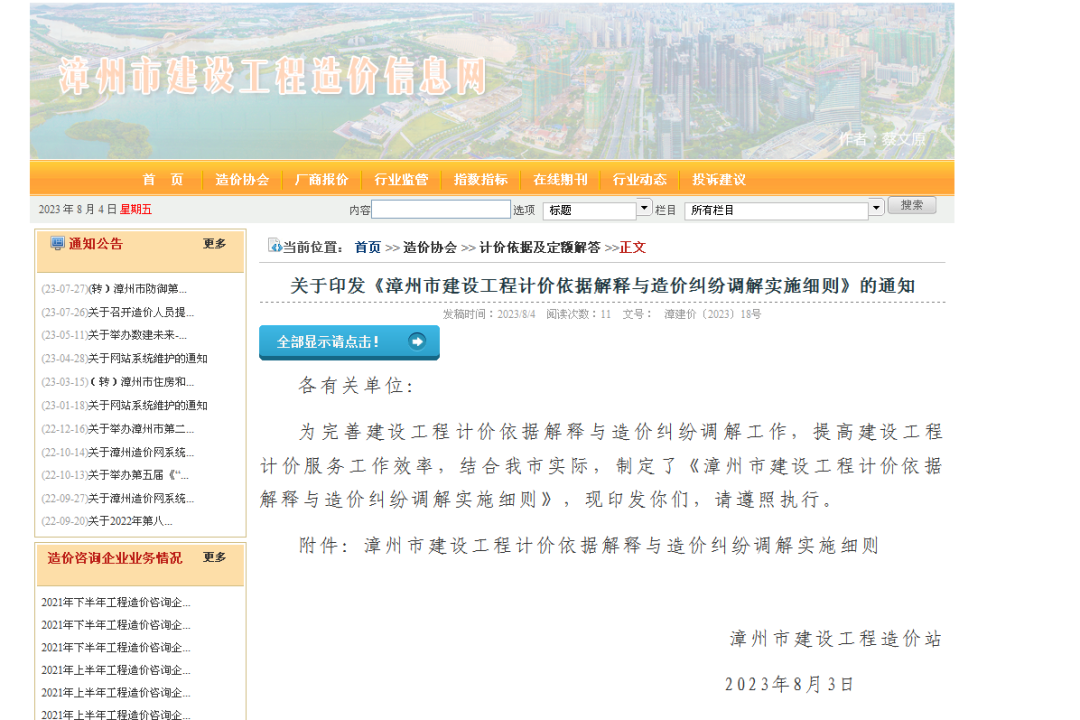
Task: Click 全部显示请点击! button
Action: click(x=349, y=342)
